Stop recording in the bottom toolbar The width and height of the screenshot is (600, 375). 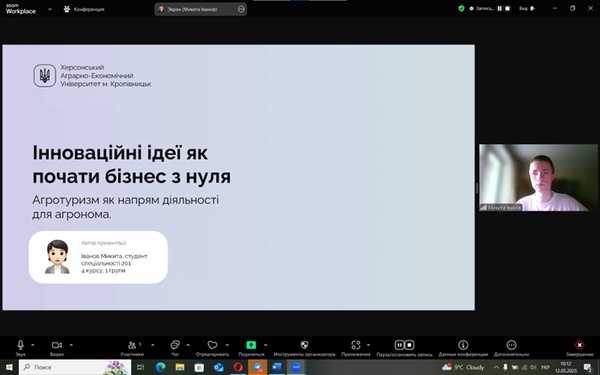click(409, 345)
